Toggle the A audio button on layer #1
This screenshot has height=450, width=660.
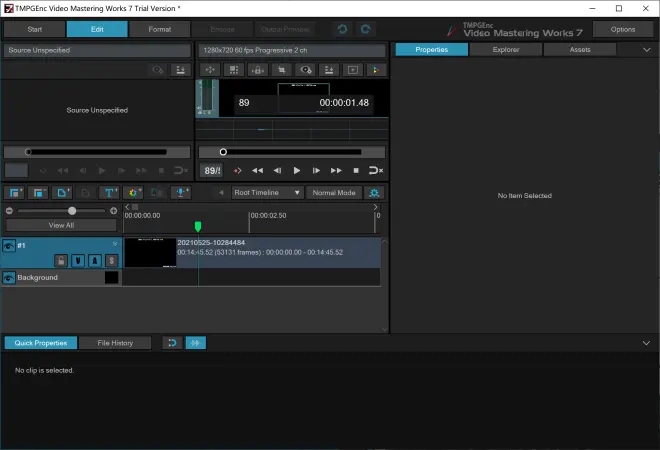click(x=95, y=261)
